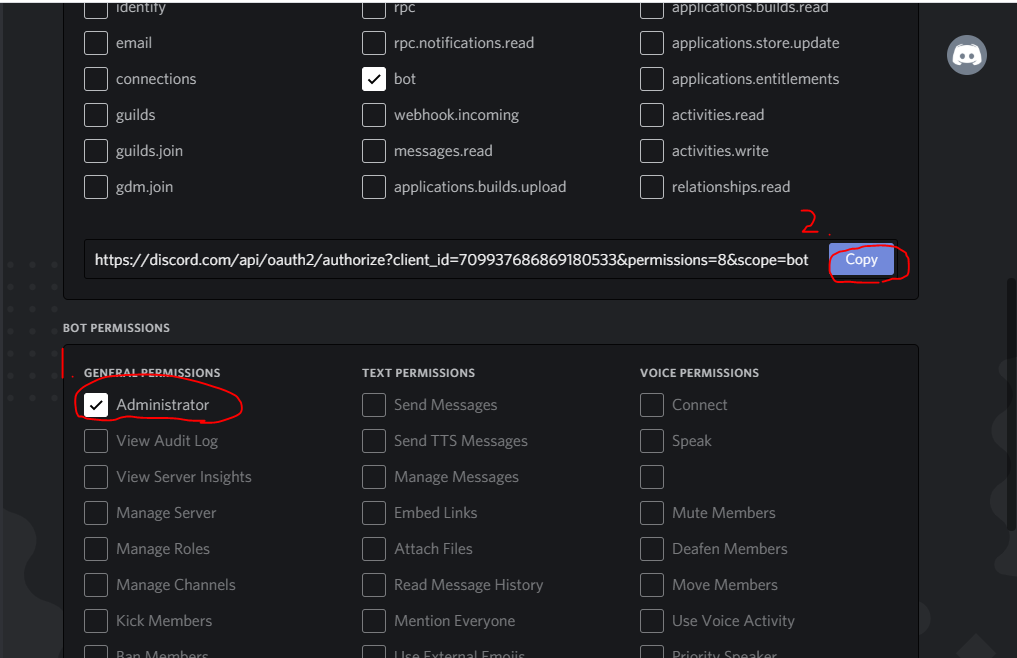Screen dimensions: 1017x658
Task: Check the Connect voice permission
Action: [x=652, y=405]
